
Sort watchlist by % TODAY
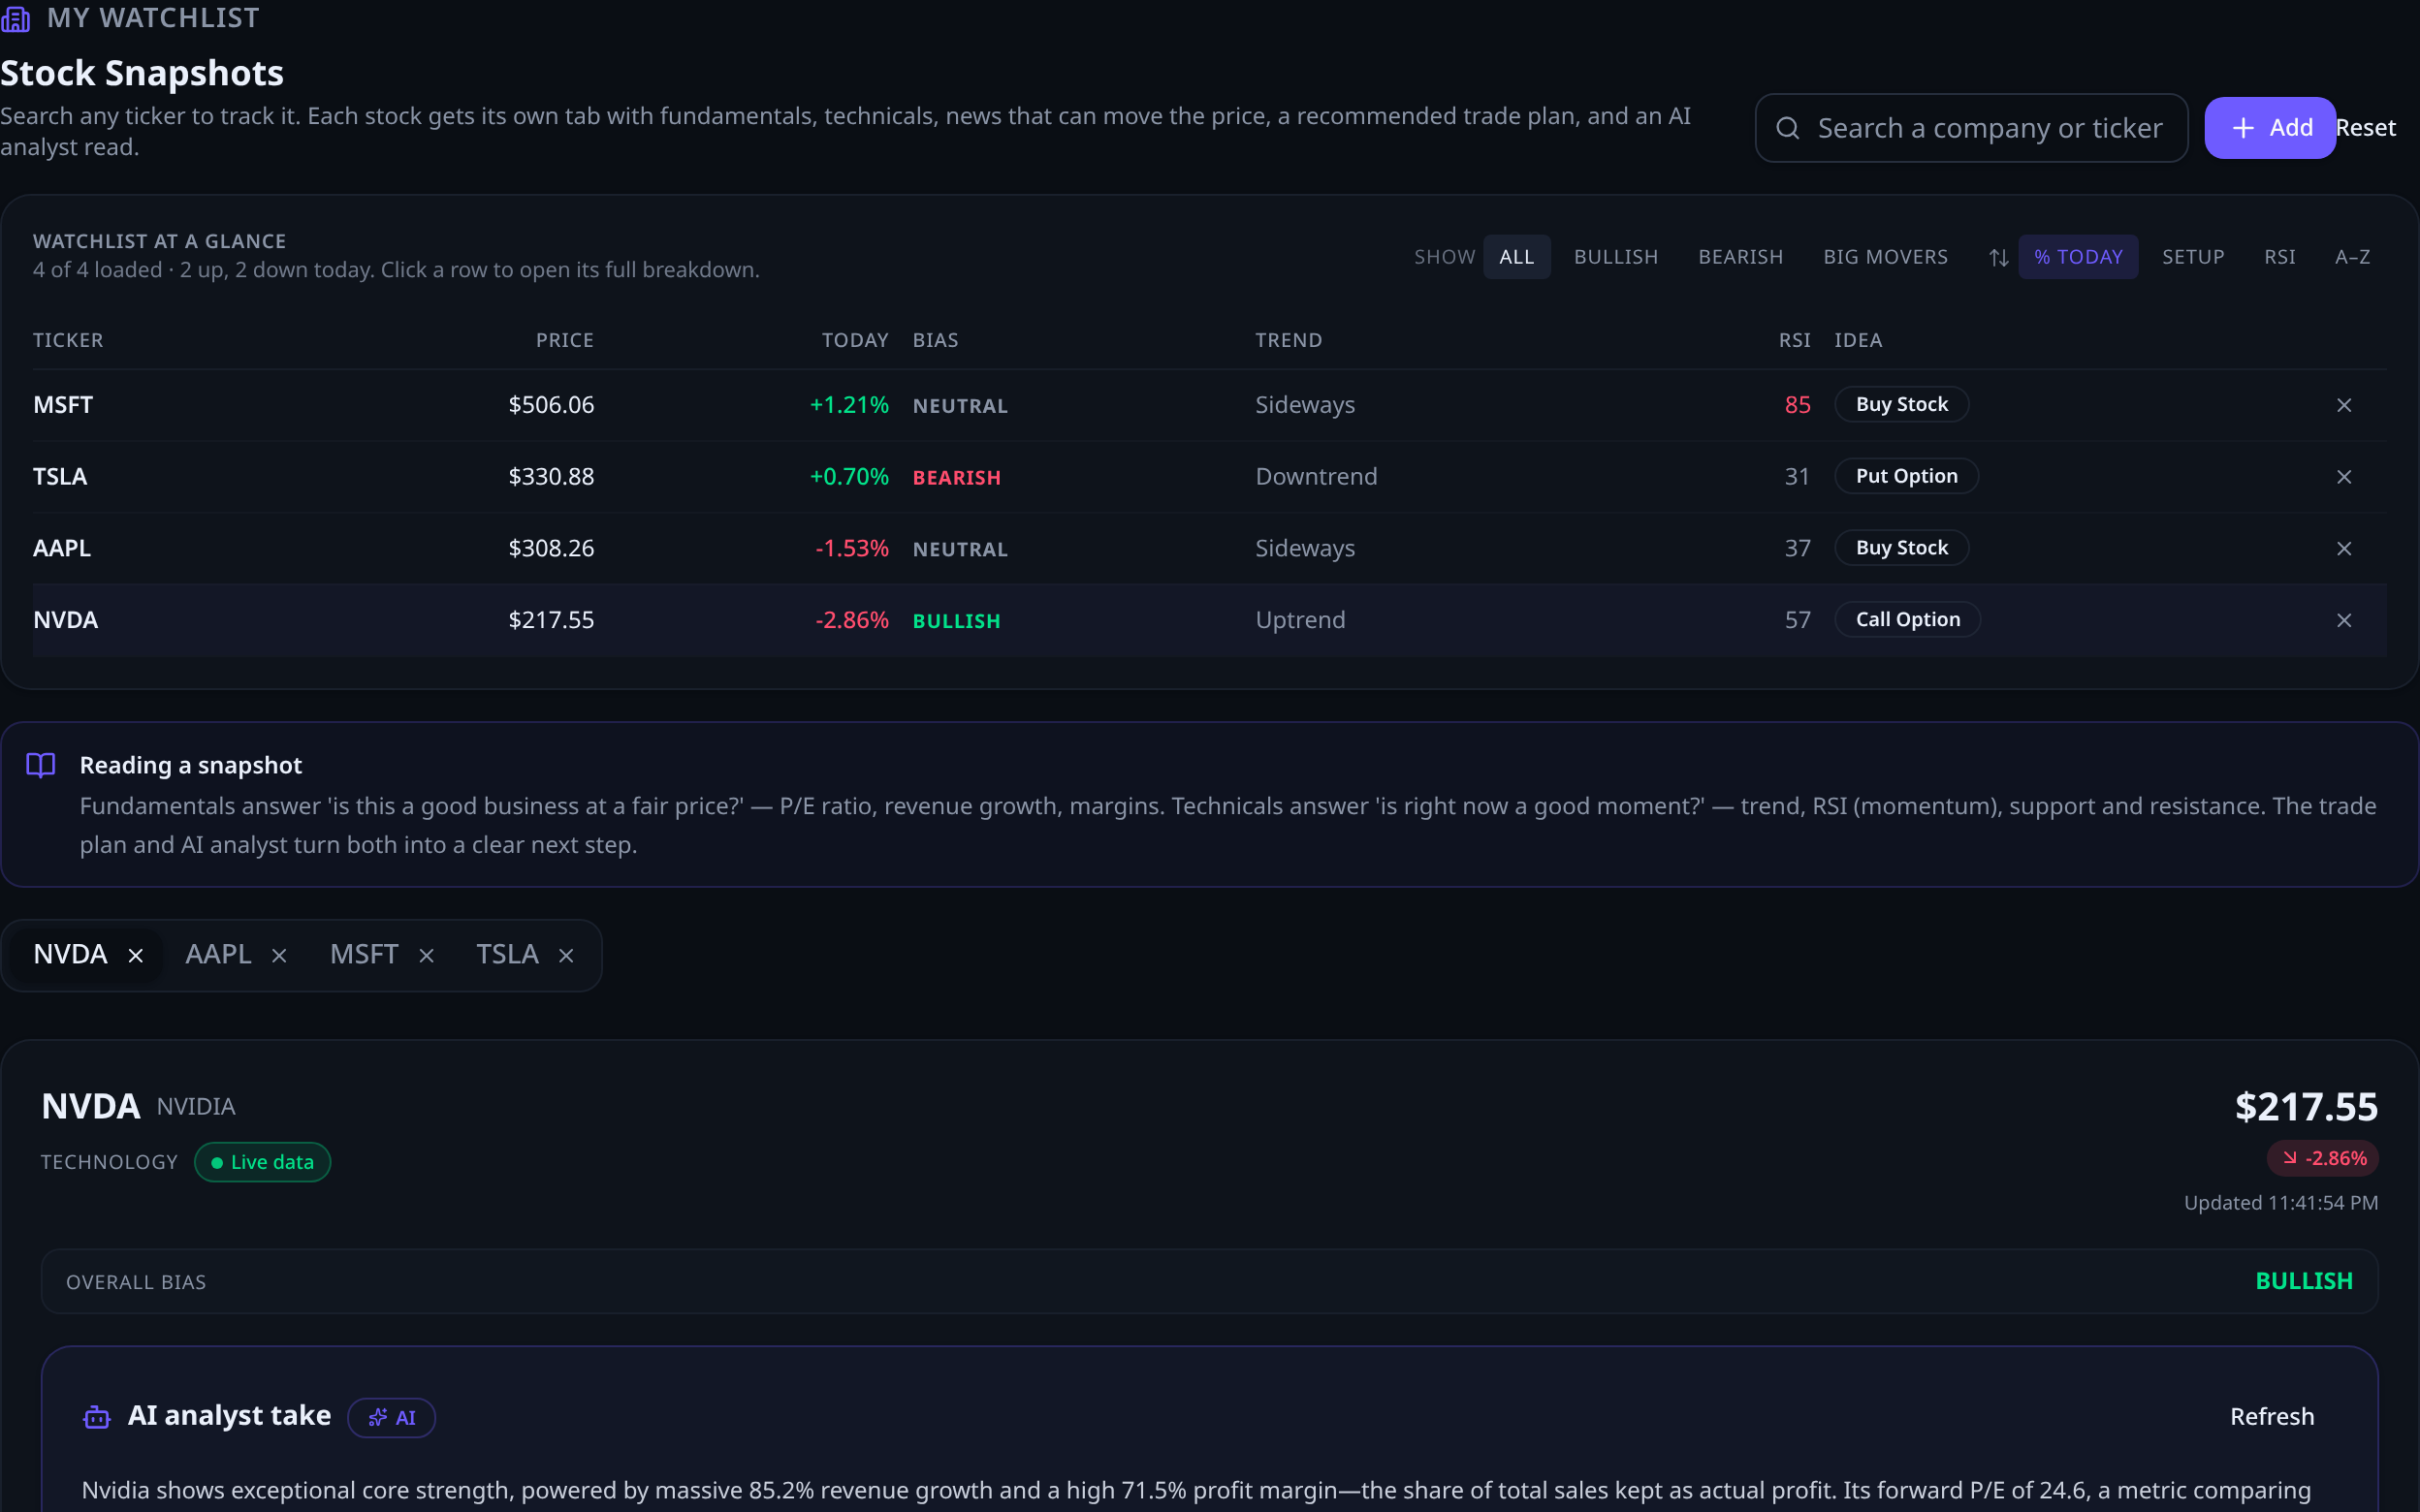(2078, 257)
